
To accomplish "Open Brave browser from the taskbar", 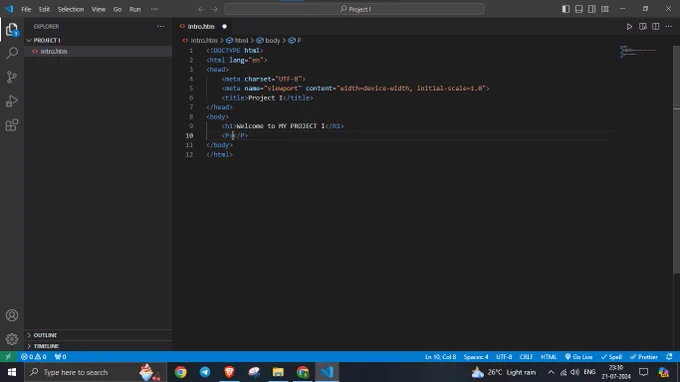I will 229,372.
